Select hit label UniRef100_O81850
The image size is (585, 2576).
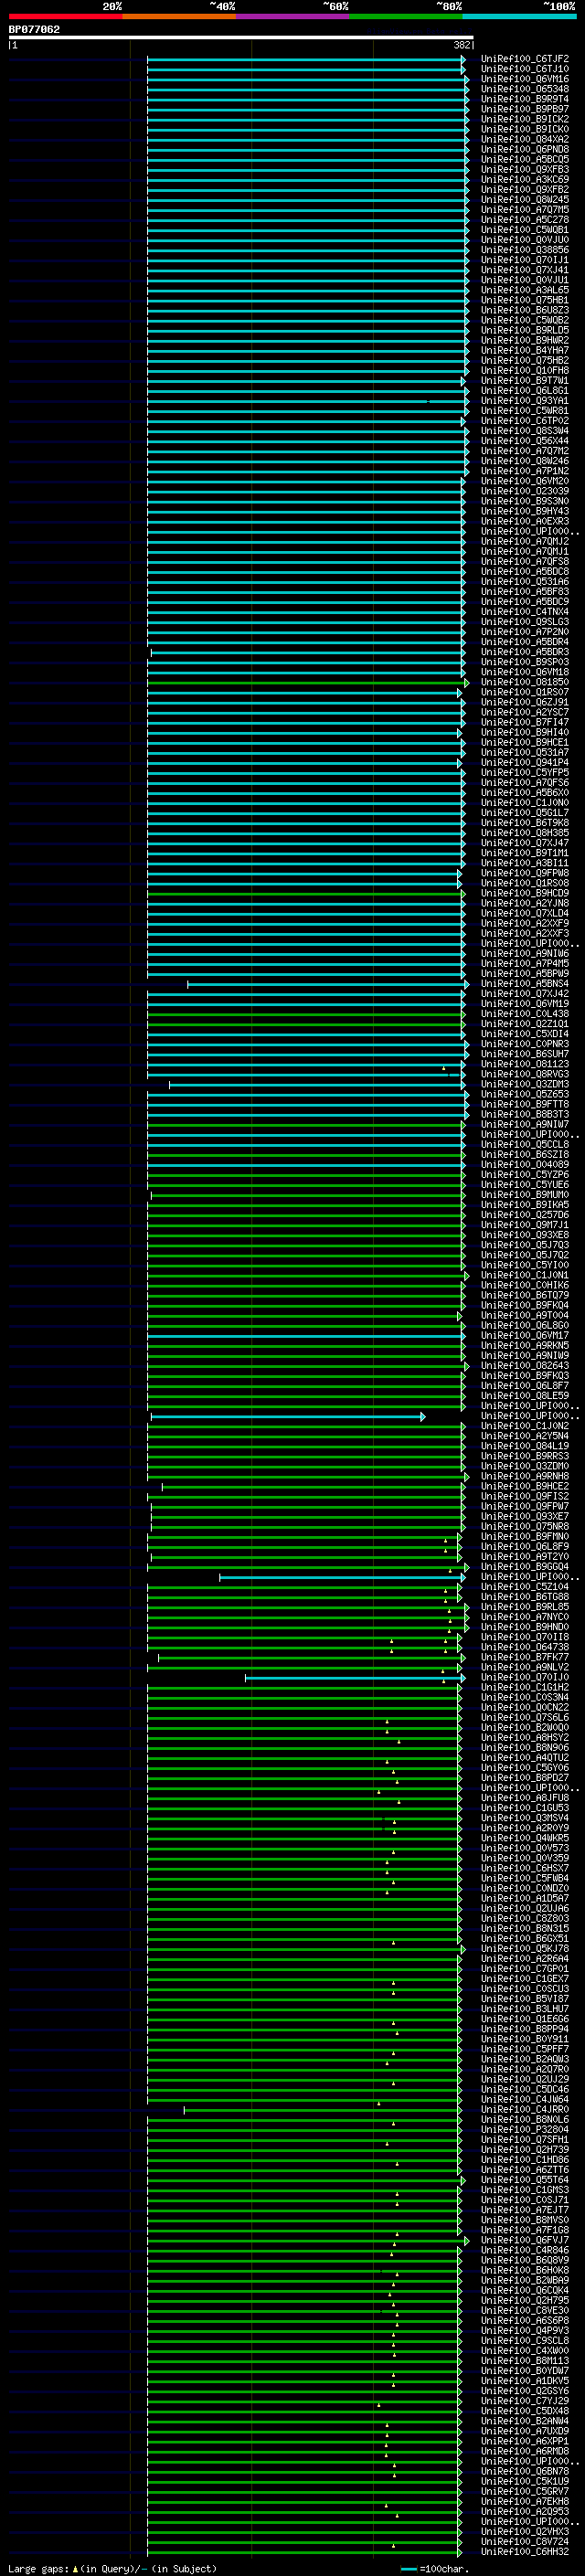pos(525,682)
